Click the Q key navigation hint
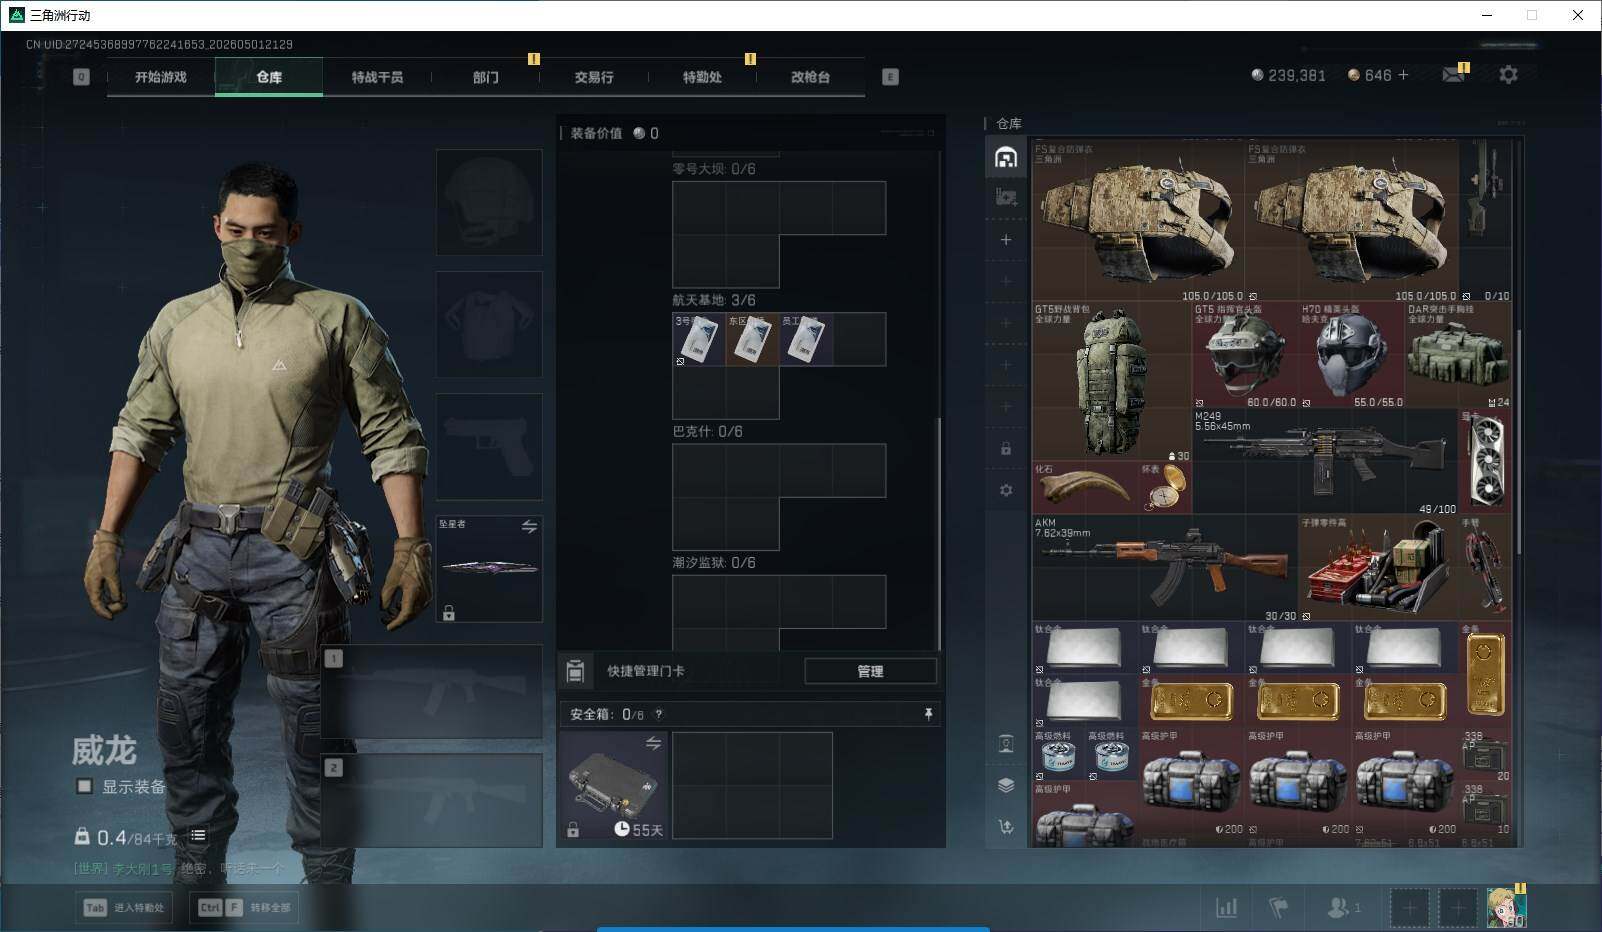 tap(81, 77)
